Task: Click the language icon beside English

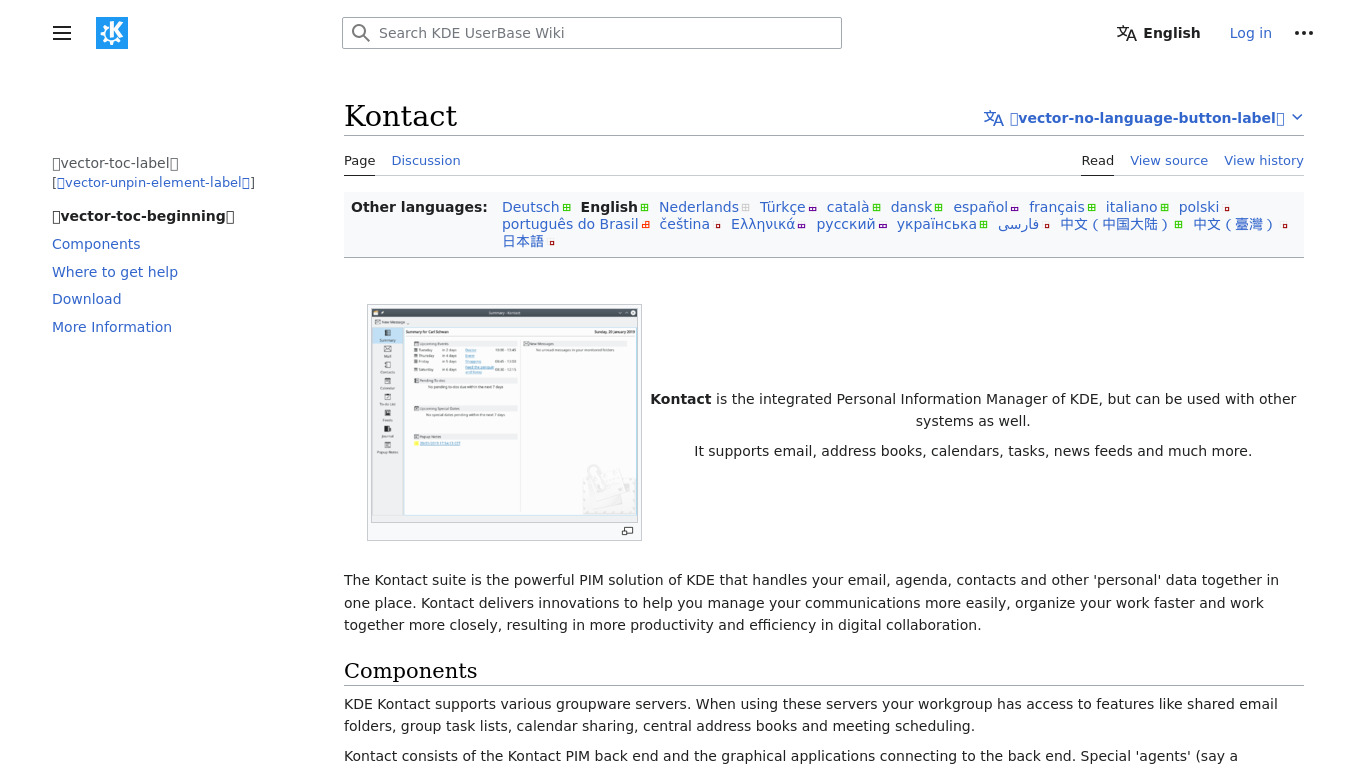Action: 1127,33
